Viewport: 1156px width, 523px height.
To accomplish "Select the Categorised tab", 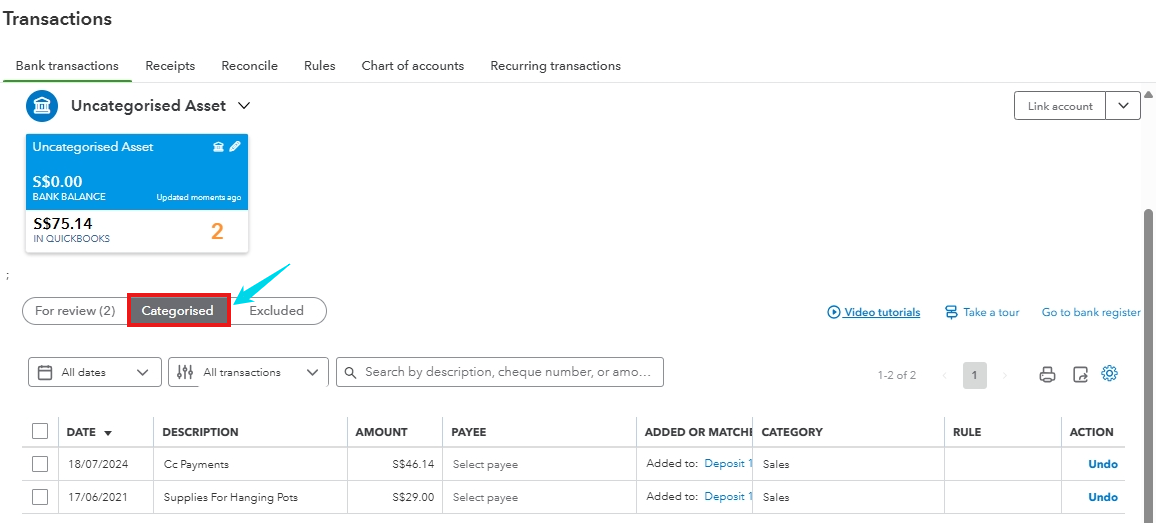I will click(x=178, y=311).
